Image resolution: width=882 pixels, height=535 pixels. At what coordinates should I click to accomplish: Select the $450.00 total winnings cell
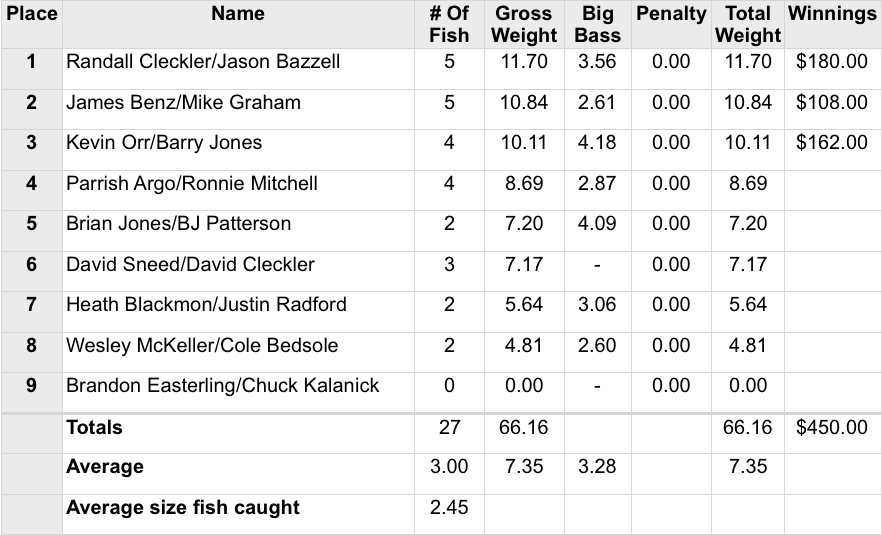832,428
